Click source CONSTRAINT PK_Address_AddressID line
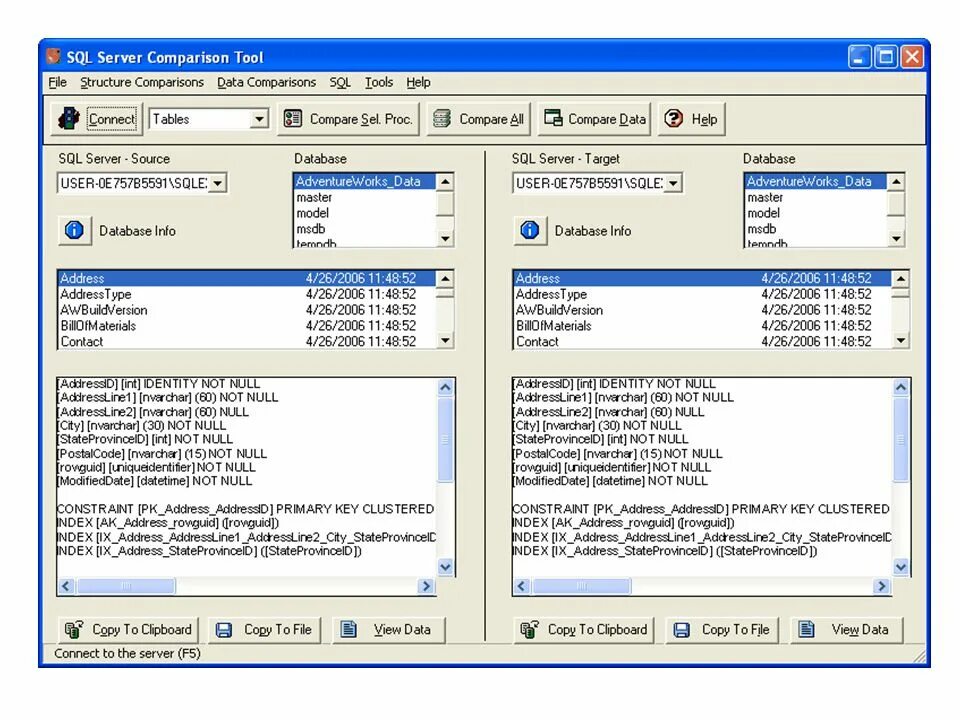 [246, 509]
